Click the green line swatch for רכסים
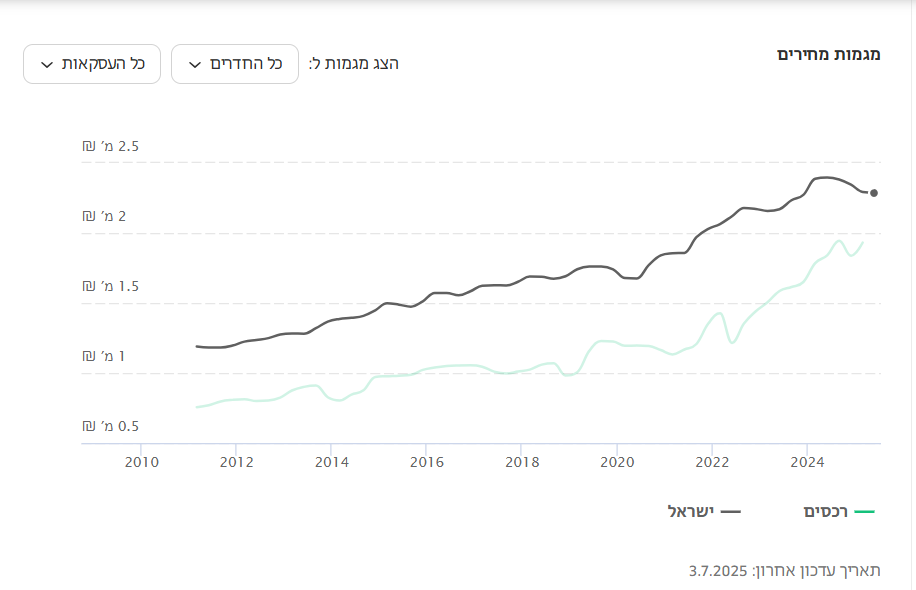Image resolution: width=916 pixels, height=590 pixels. pyautogui.click(x=865, y=512)
